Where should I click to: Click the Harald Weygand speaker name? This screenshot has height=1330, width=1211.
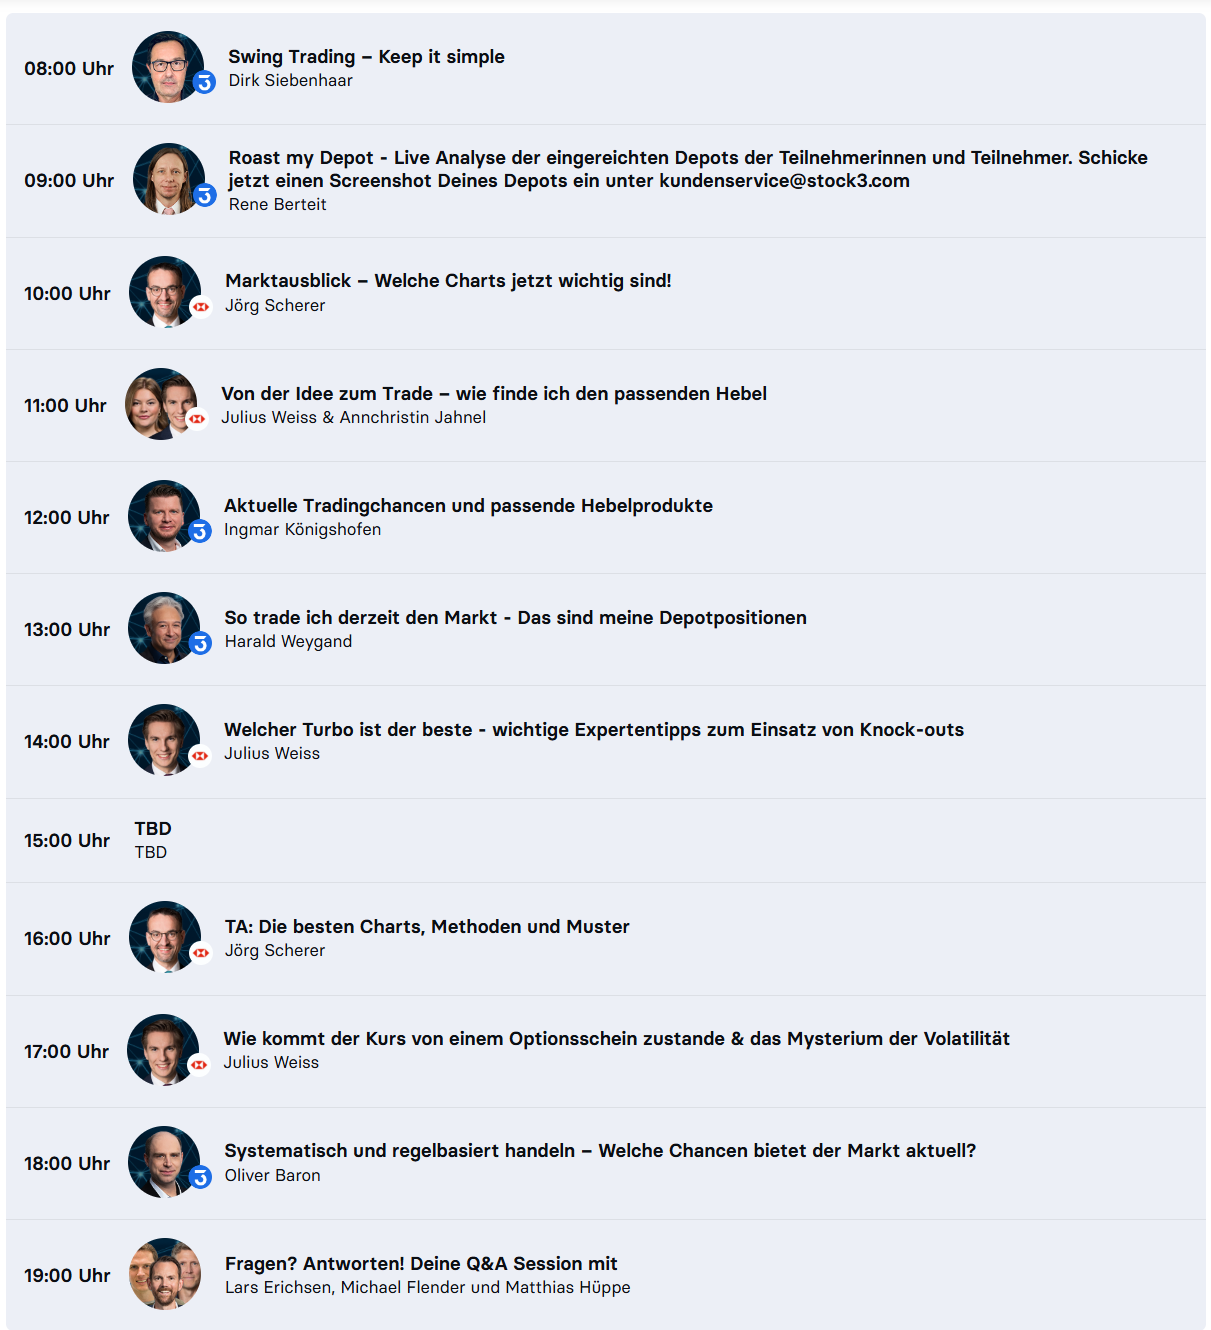[x=288, y=642]
